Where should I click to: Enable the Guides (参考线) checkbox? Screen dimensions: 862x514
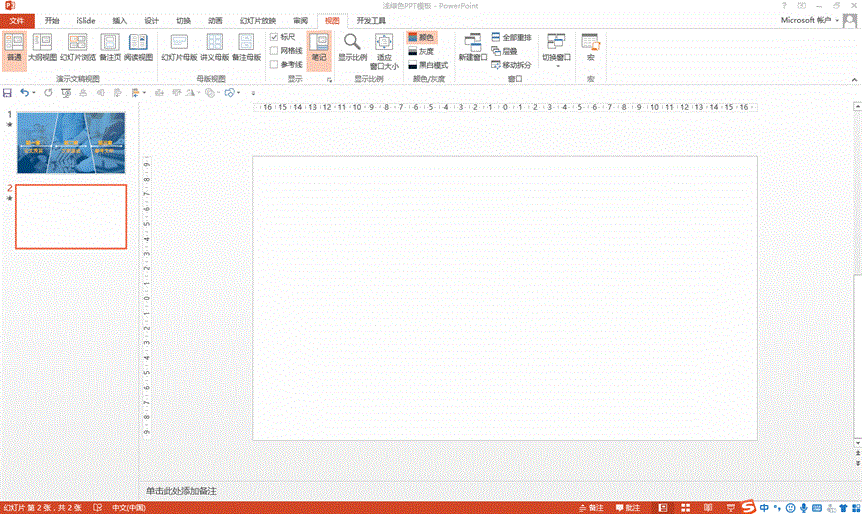(x=275, y=64)
